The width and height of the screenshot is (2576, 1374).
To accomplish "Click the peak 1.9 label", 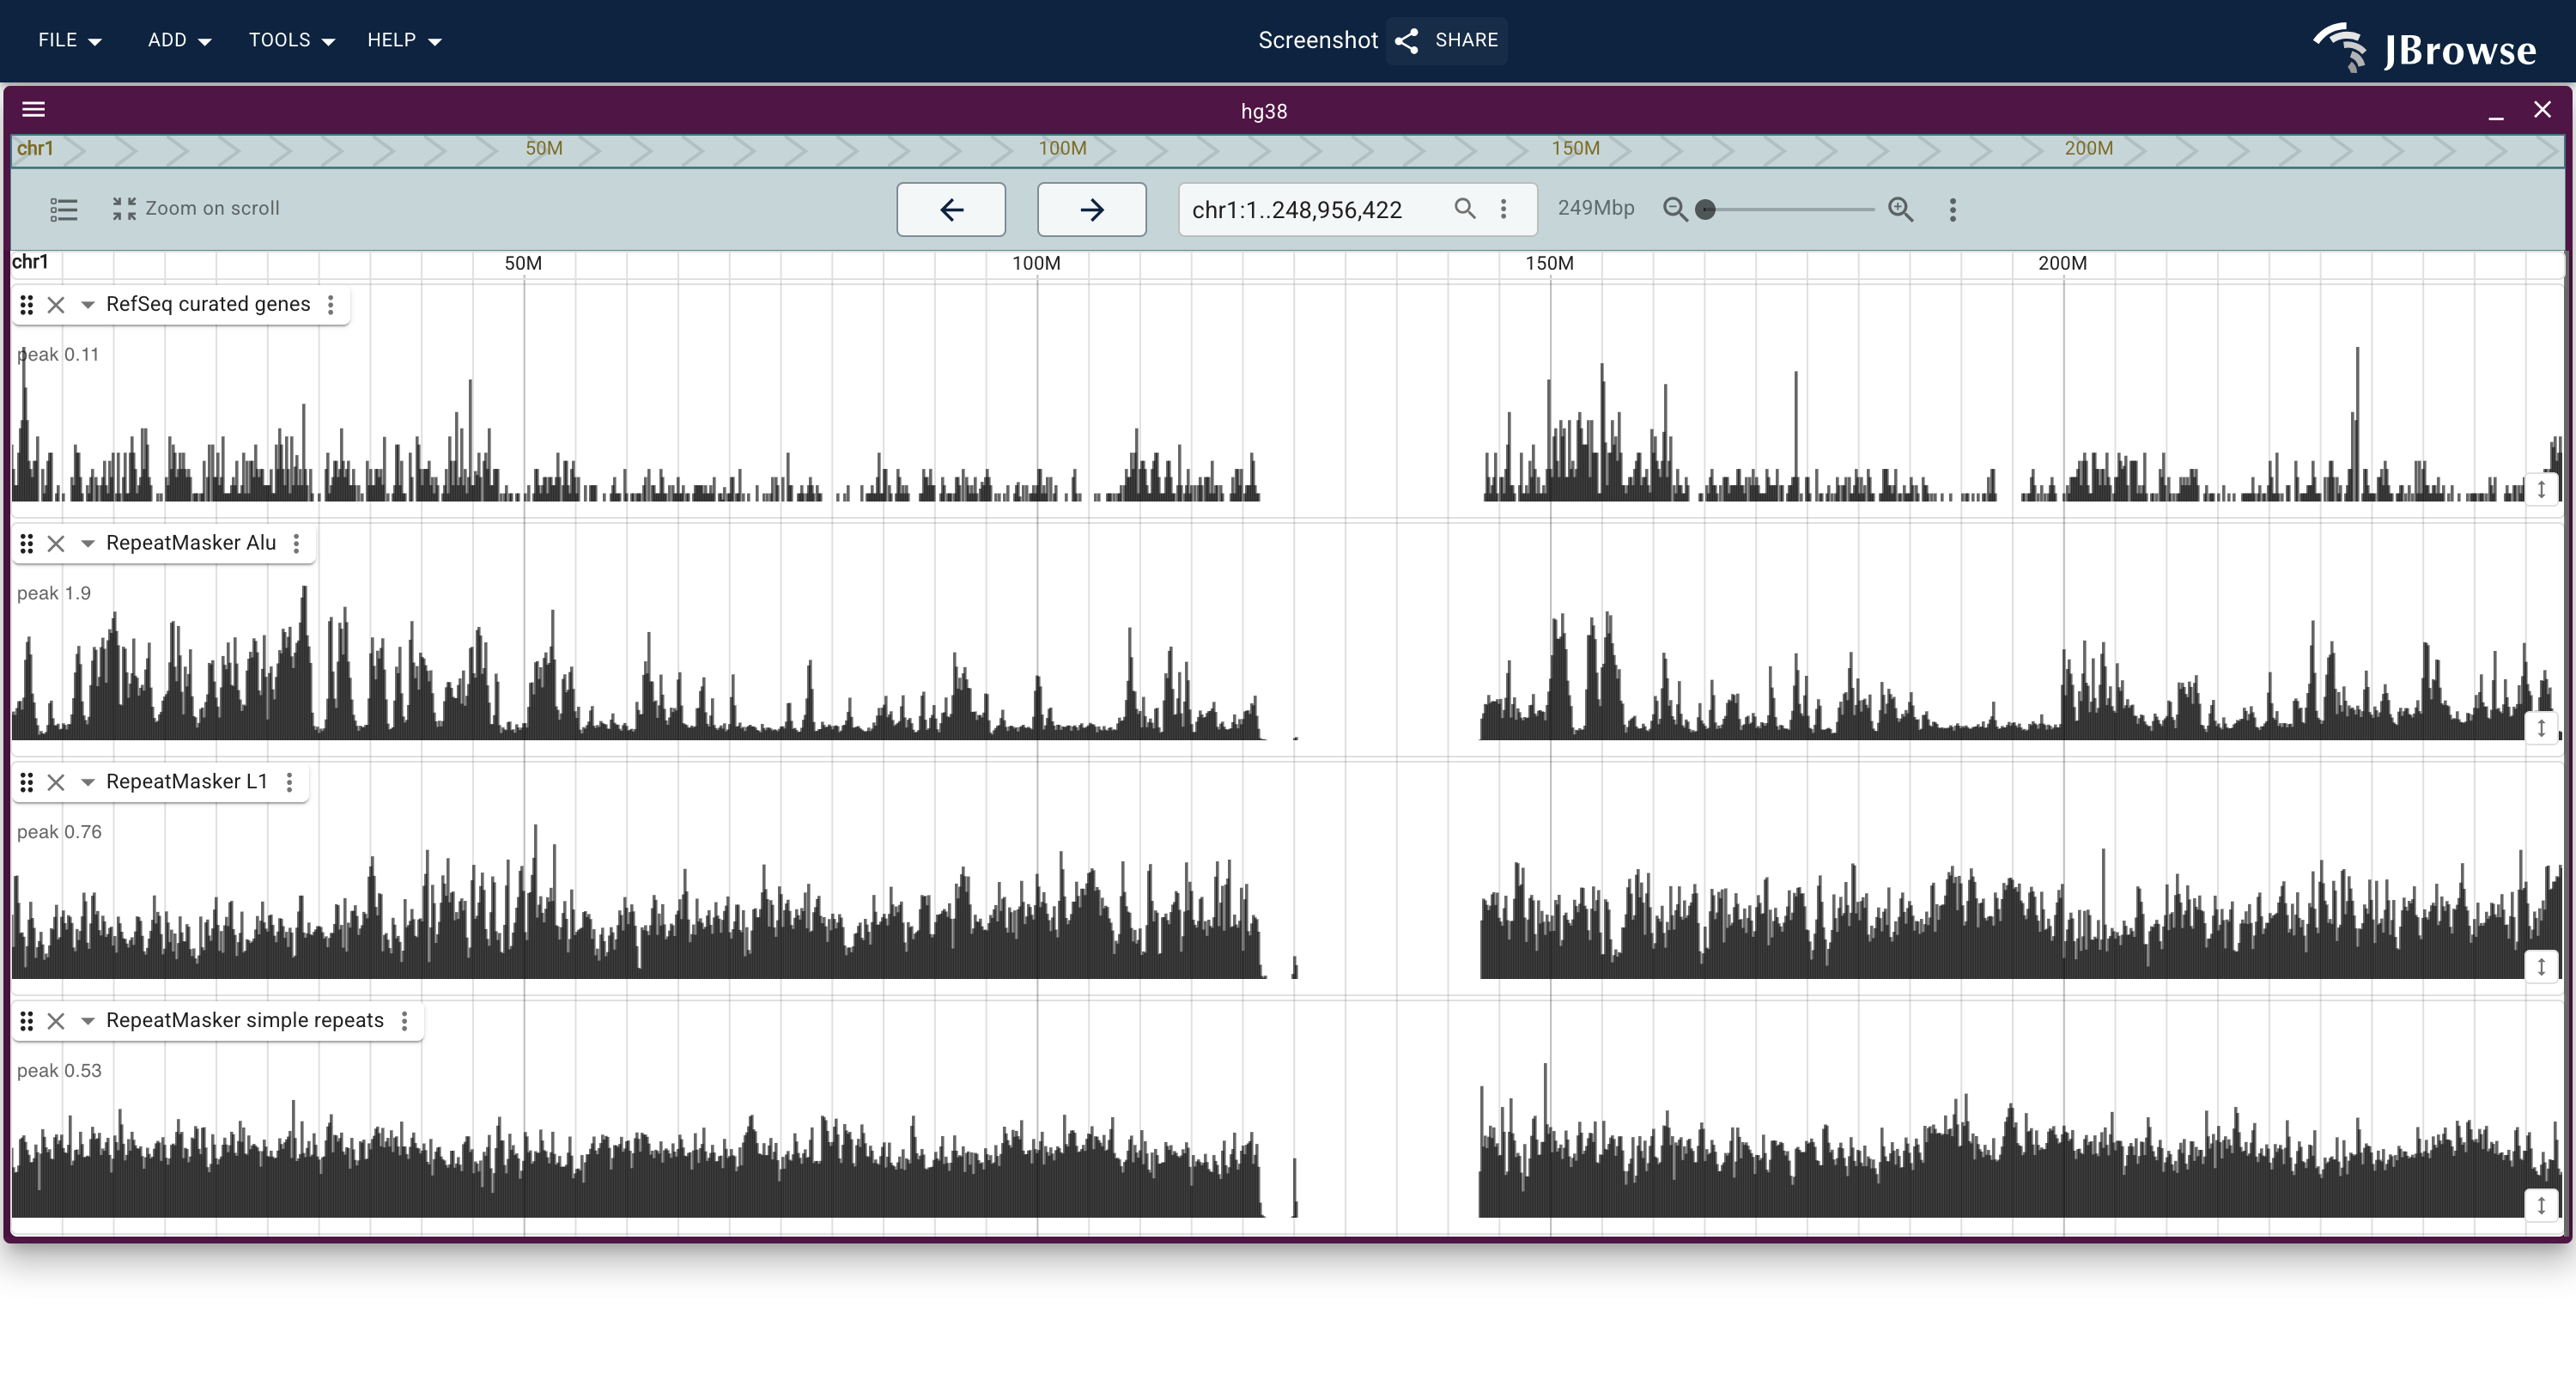I will (54, 593).
